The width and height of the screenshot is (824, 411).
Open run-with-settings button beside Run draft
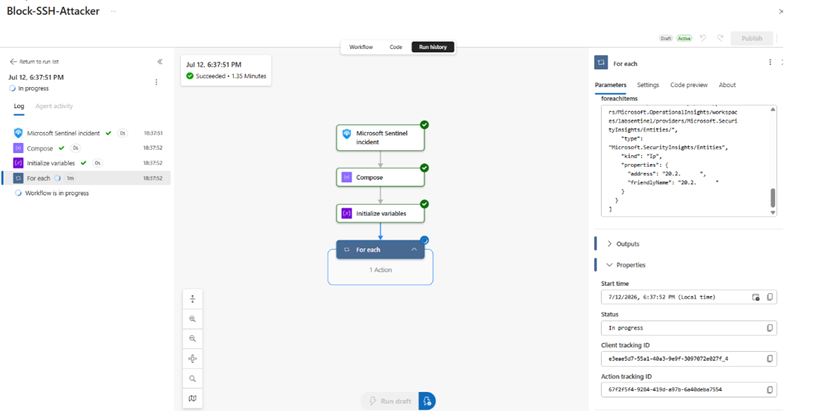[x=427, y=401]
